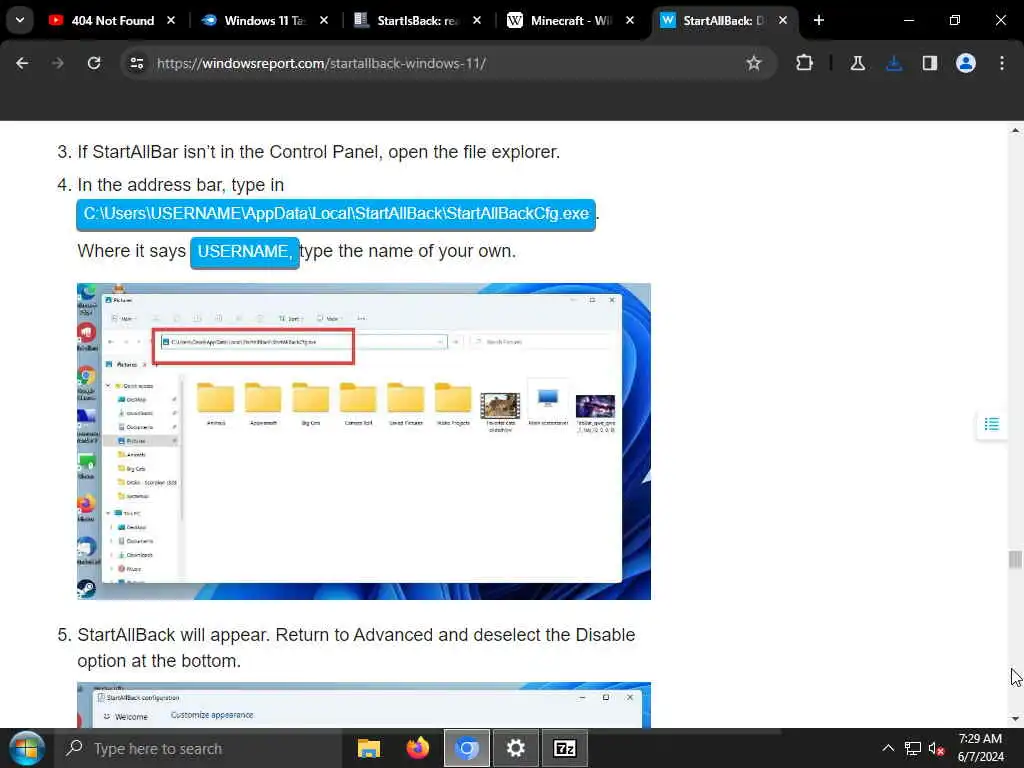Open the Extensions puzzle icon
Viewport: 1024px width, 768px height.
[805, 63]
